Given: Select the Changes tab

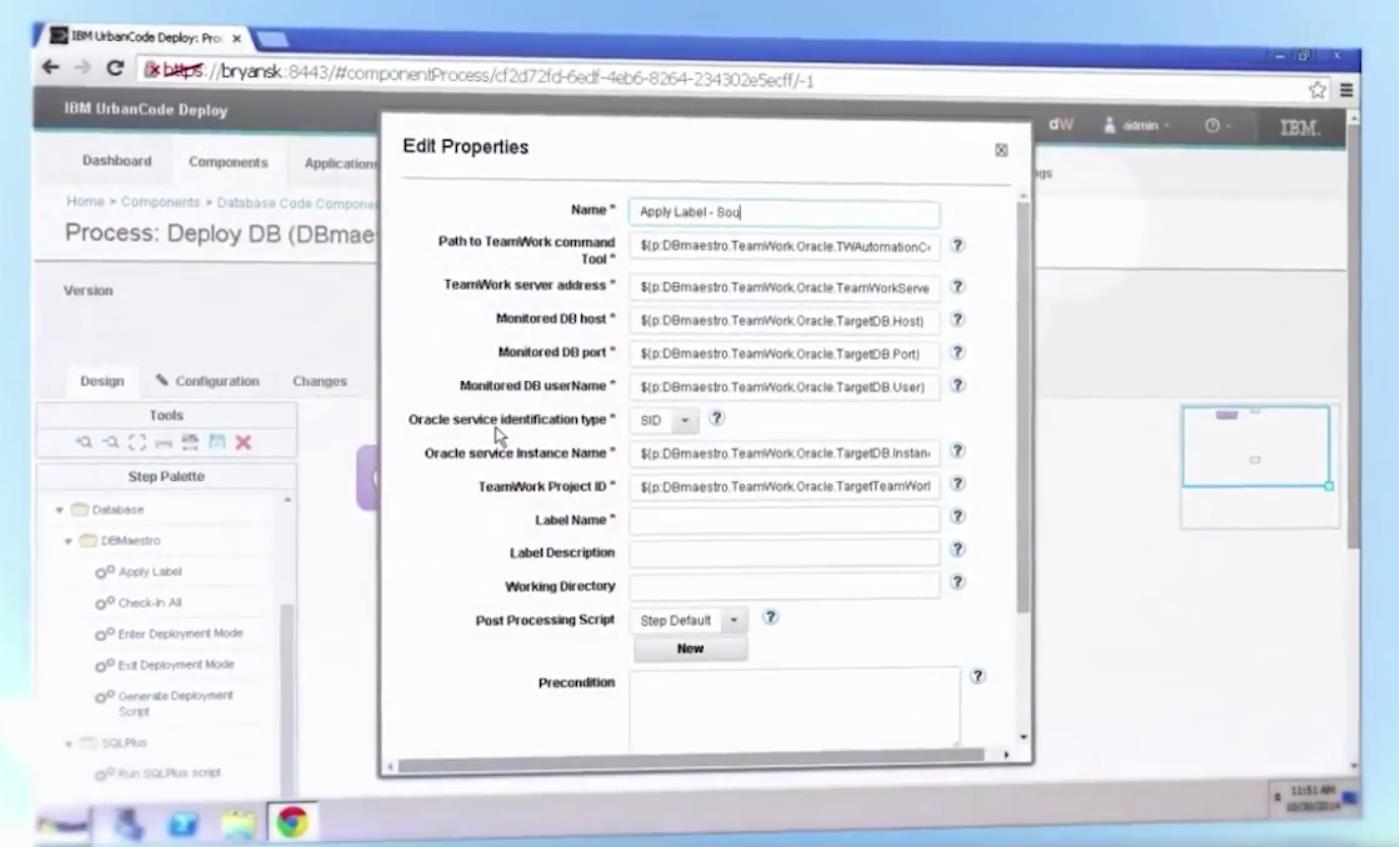Looking at the screenshot, I should (x=320, y=381).
